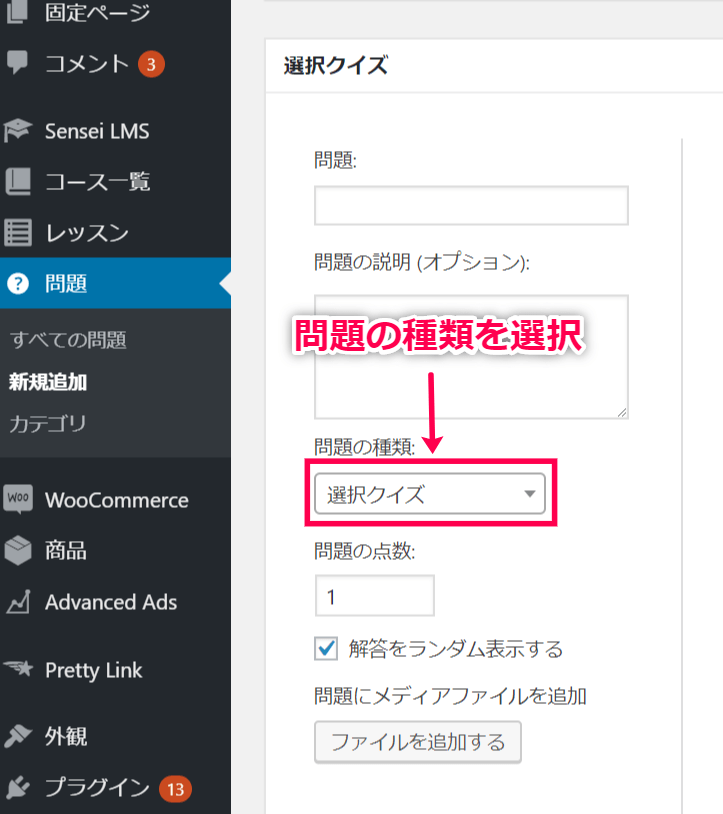Click the コメント speech bubble icon
723x814 pixels.
17,62
